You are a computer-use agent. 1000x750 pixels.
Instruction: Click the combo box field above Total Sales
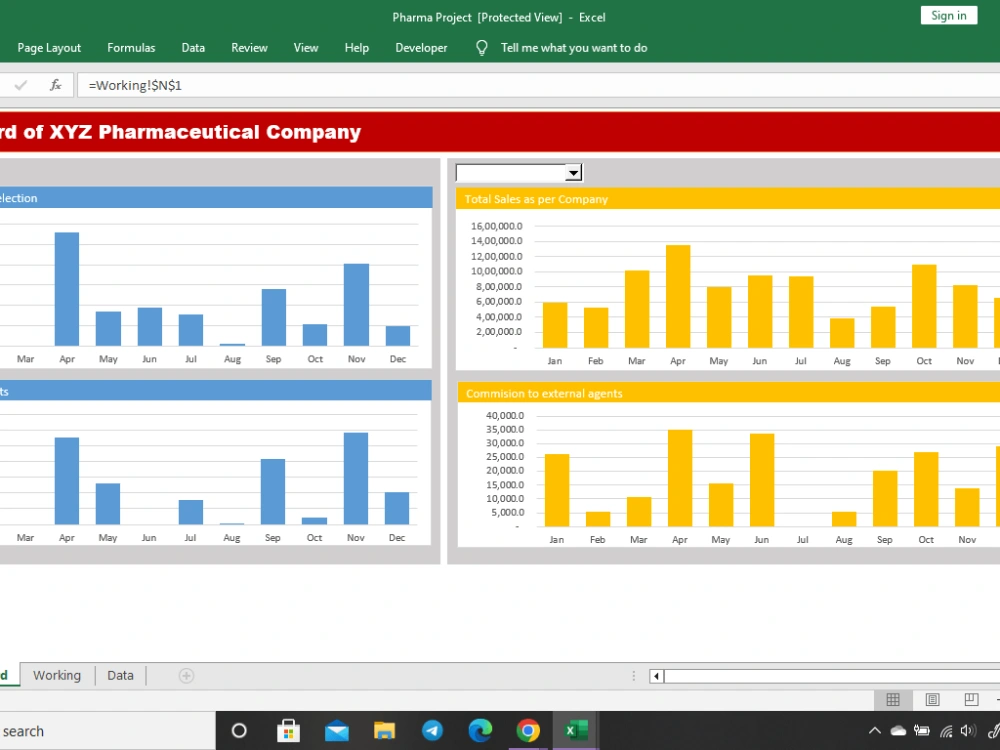point(511,173)
